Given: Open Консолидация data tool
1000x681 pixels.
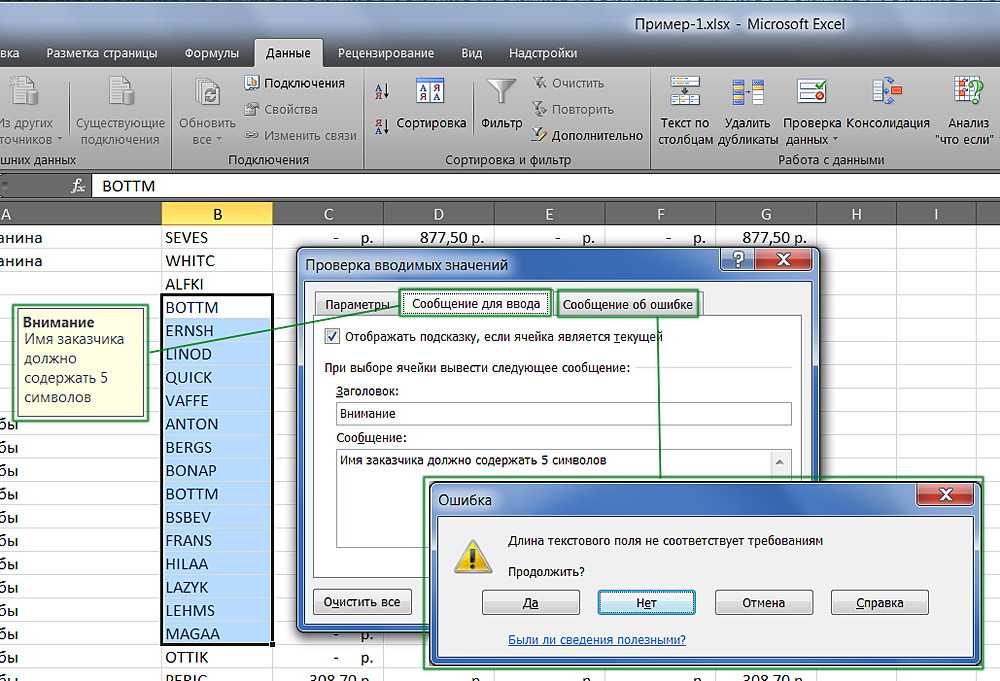Looking at the screenshot, I should pos(888,102).
